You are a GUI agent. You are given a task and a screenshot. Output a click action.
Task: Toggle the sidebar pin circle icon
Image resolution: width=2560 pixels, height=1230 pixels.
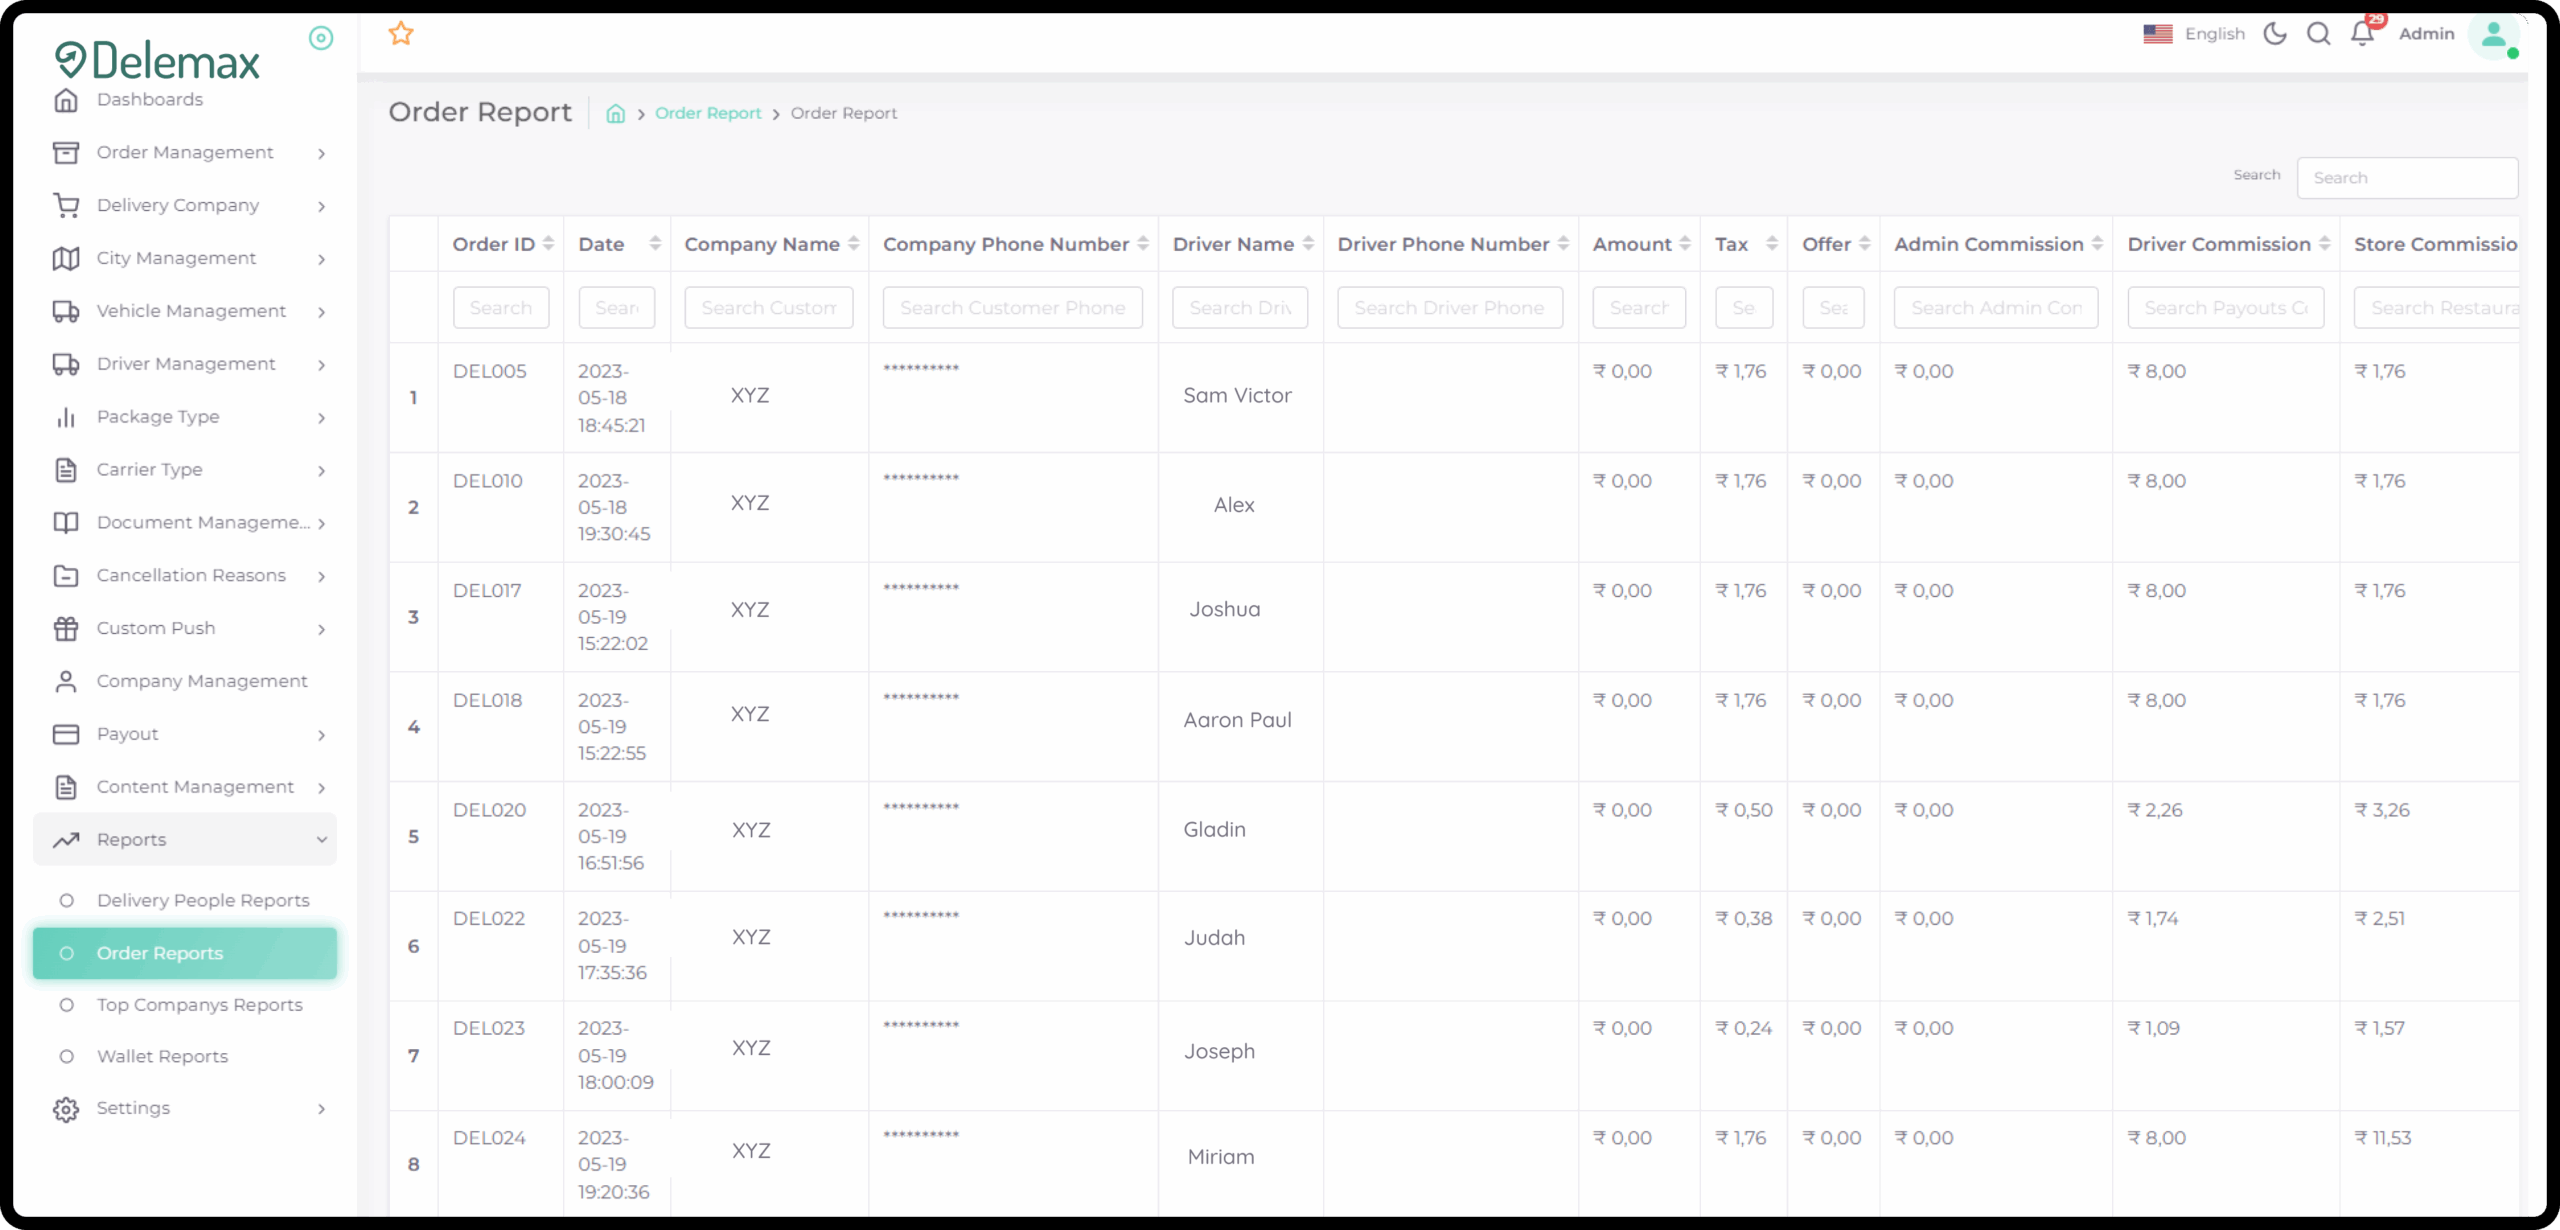(321, 38)
